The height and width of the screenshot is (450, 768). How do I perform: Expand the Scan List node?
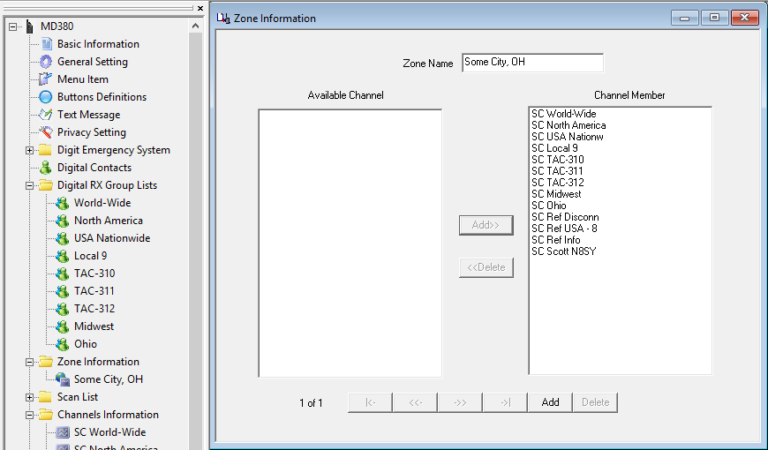[x=29, y=397]
